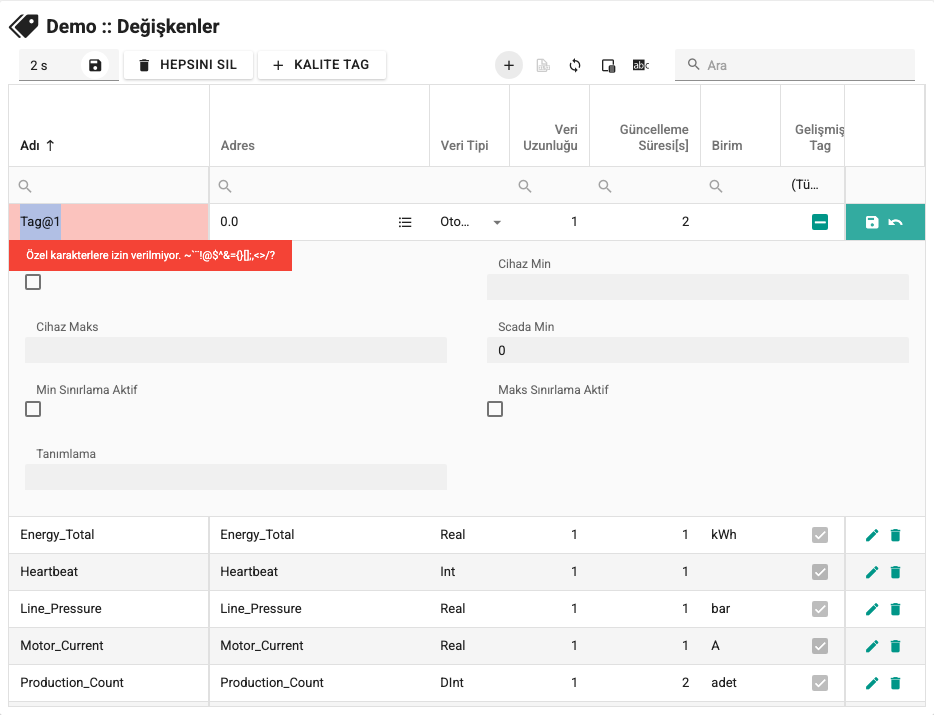Delete the Energy_Total row
The image size is (934, 715).
coord(895,535)
